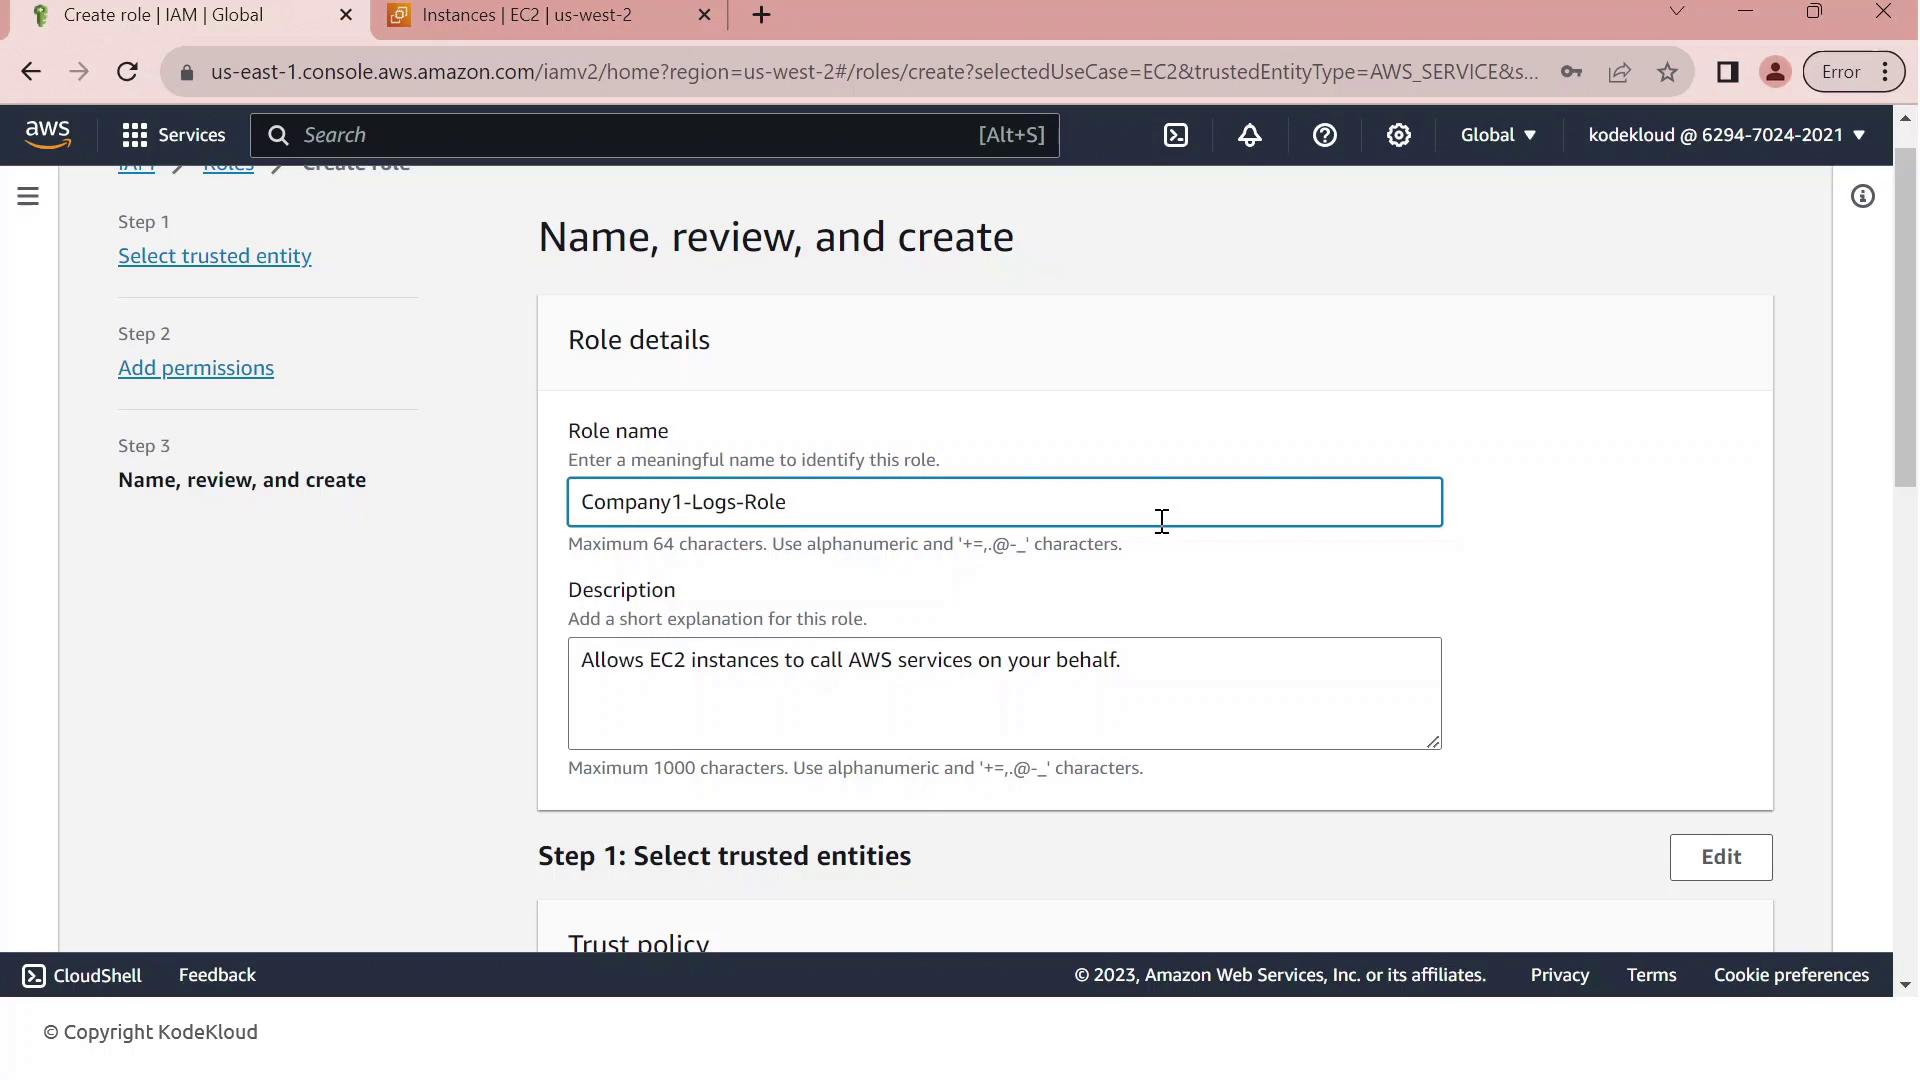Open the info panel icon at right
Screen dimensions: 1920x1080
[1862, 197]
